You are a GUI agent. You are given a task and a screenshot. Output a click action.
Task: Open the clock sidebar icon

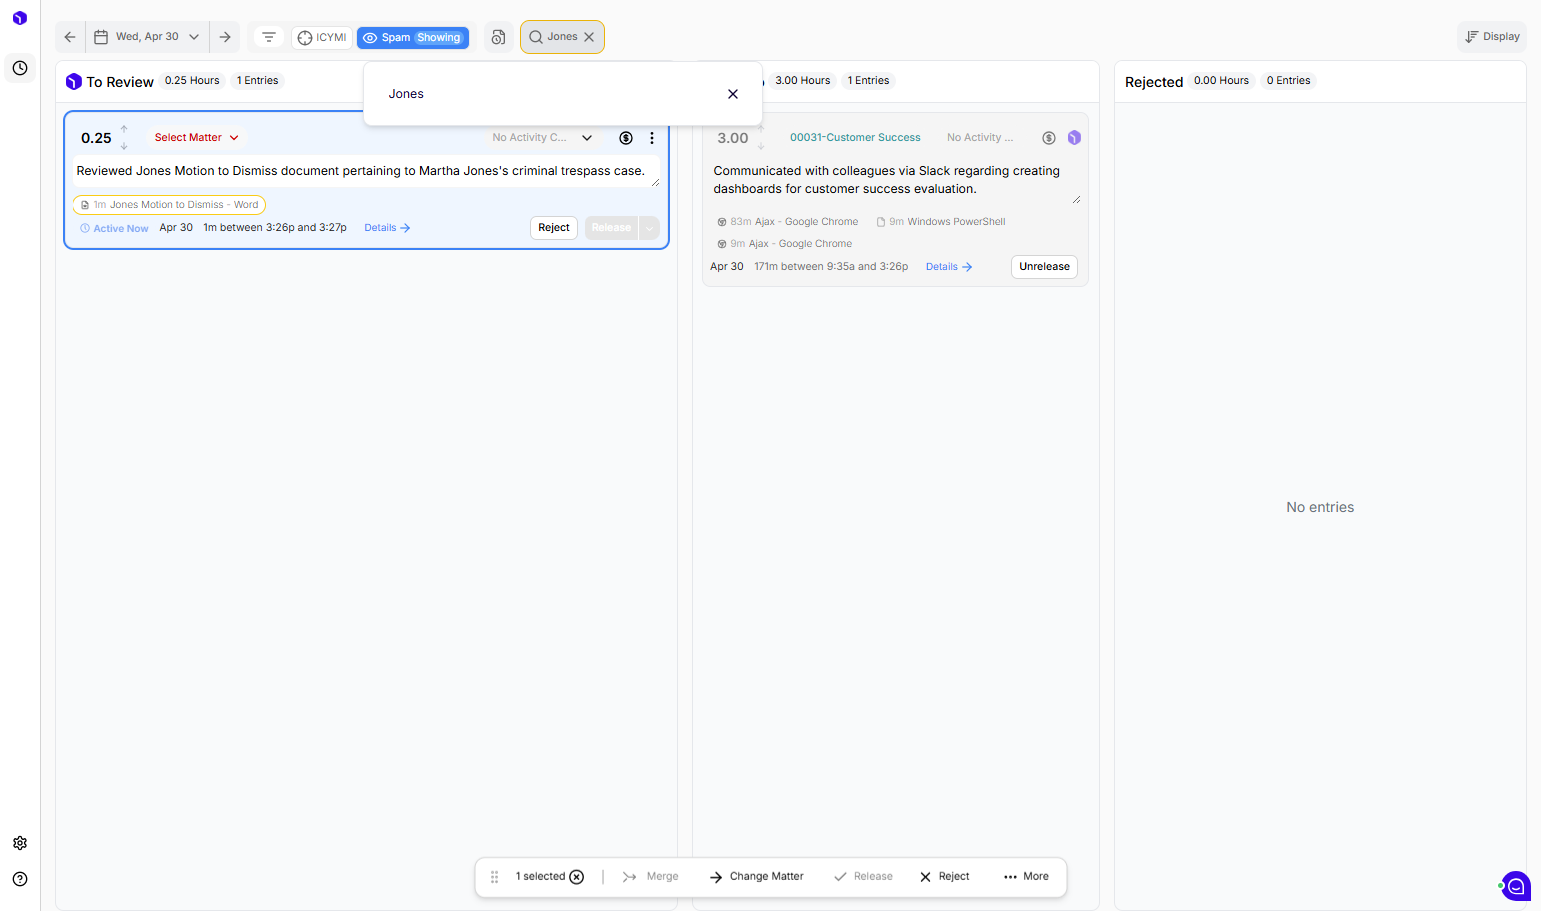20,68
